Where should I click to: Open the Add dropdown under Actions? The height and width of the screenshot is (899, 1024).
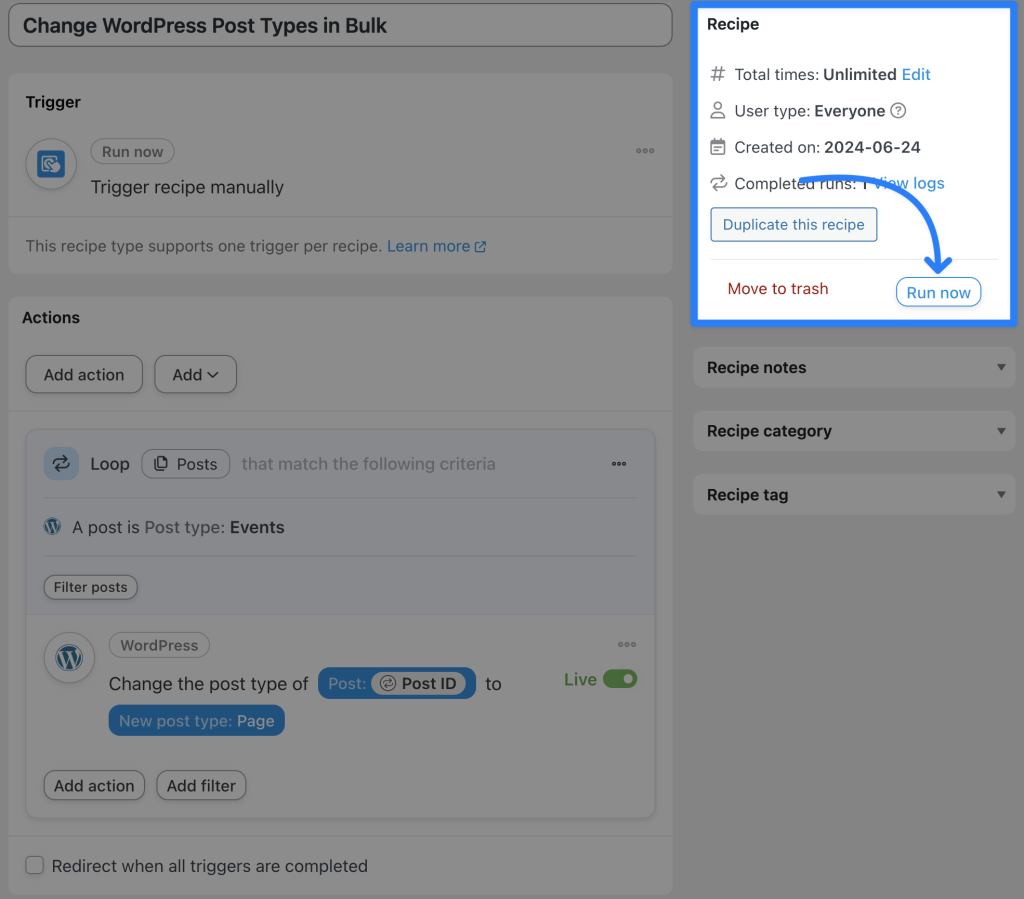[195, 374]
